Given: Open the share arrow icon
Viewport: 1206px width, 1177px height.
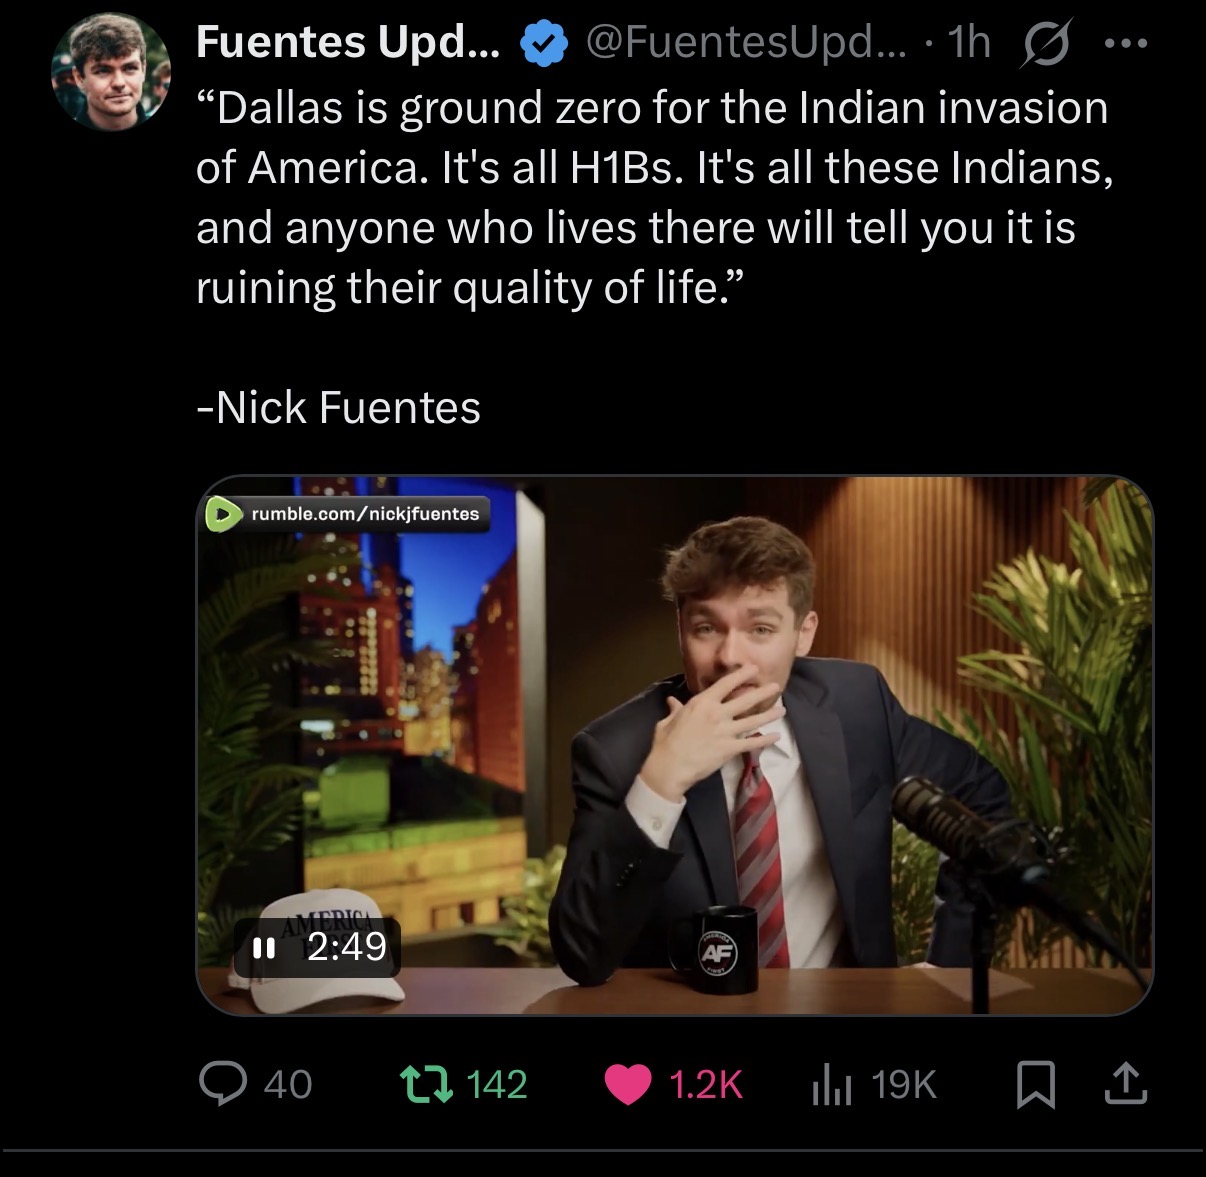Looking at the screenshot, I should click(x=1125, y=1084).
